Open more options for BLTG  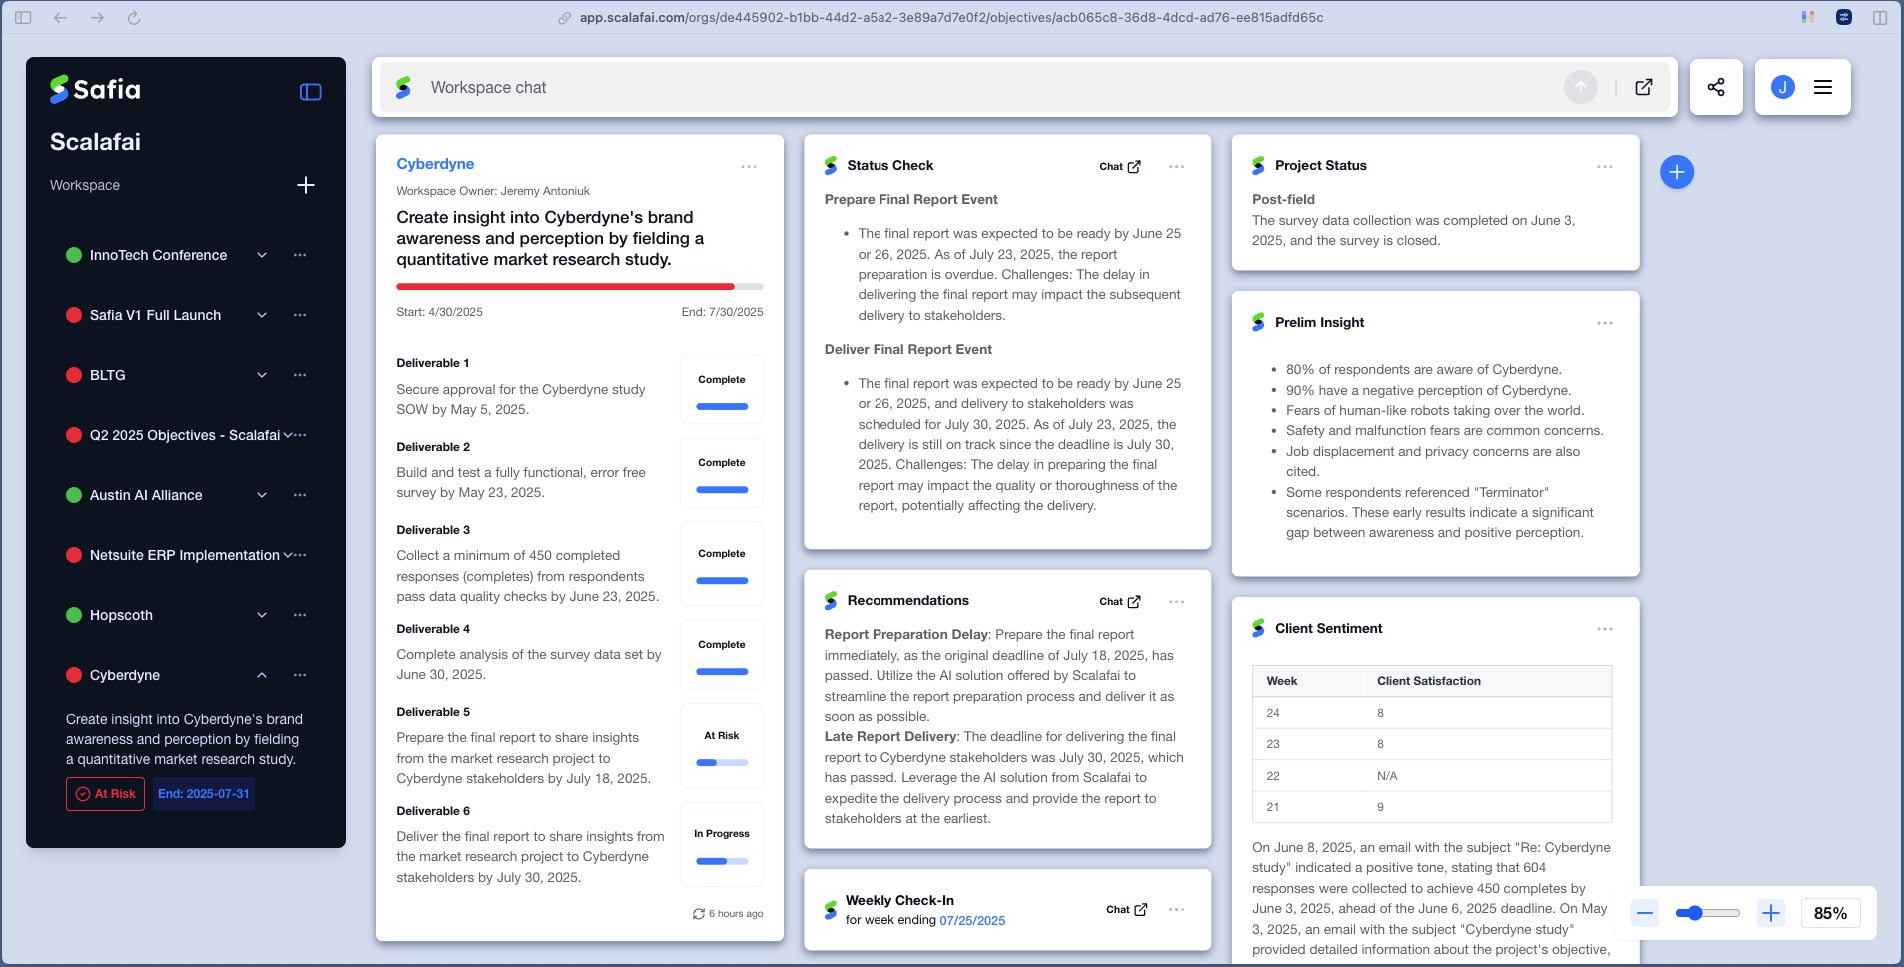click(300, 375)
